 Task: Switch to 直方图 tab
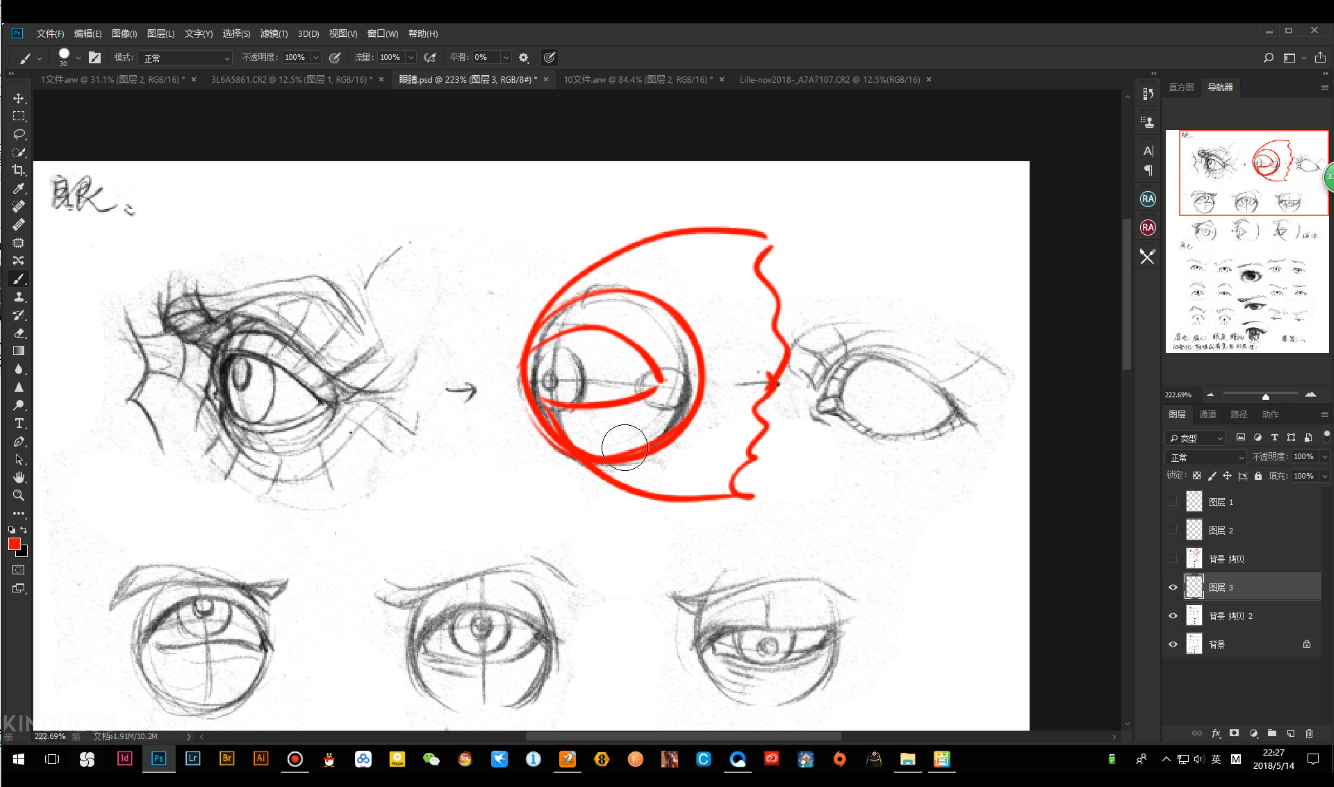1181,87
